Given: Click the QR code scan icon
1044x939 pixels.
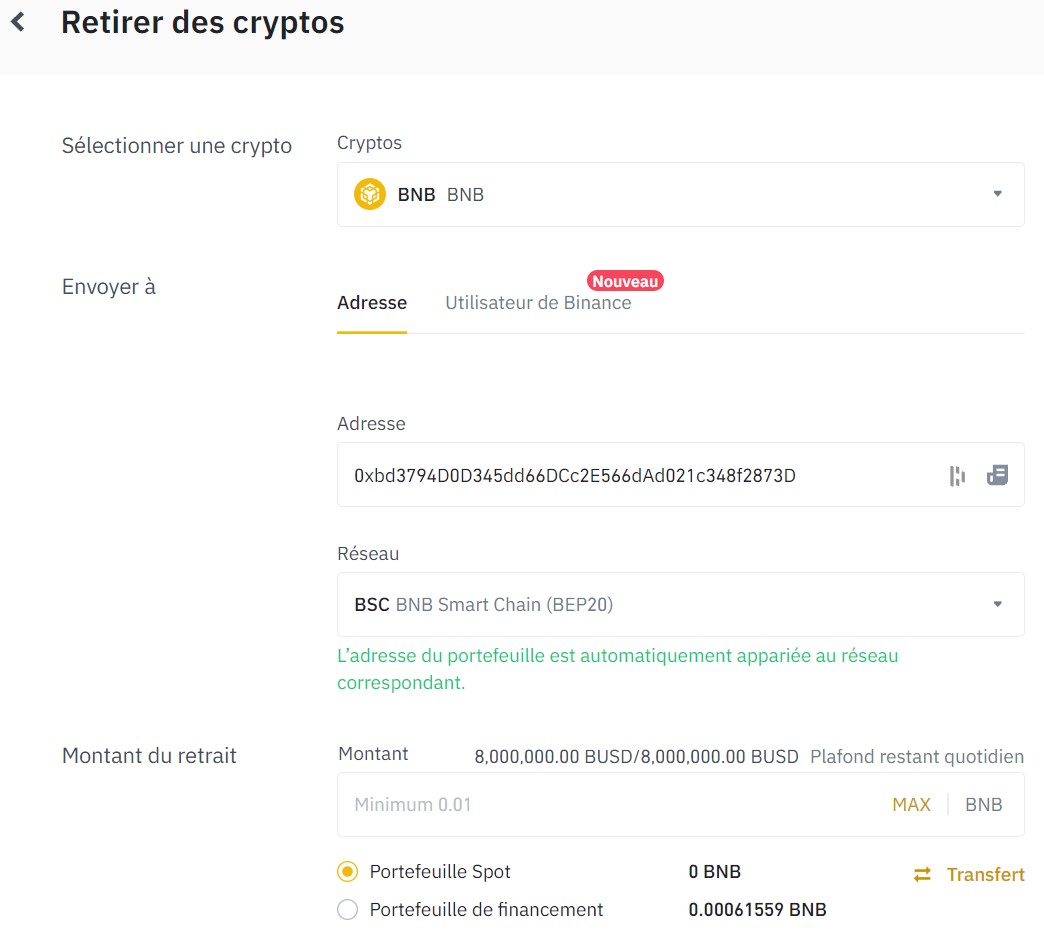Looking at the screenshot, I should click(x=956, y=475).
